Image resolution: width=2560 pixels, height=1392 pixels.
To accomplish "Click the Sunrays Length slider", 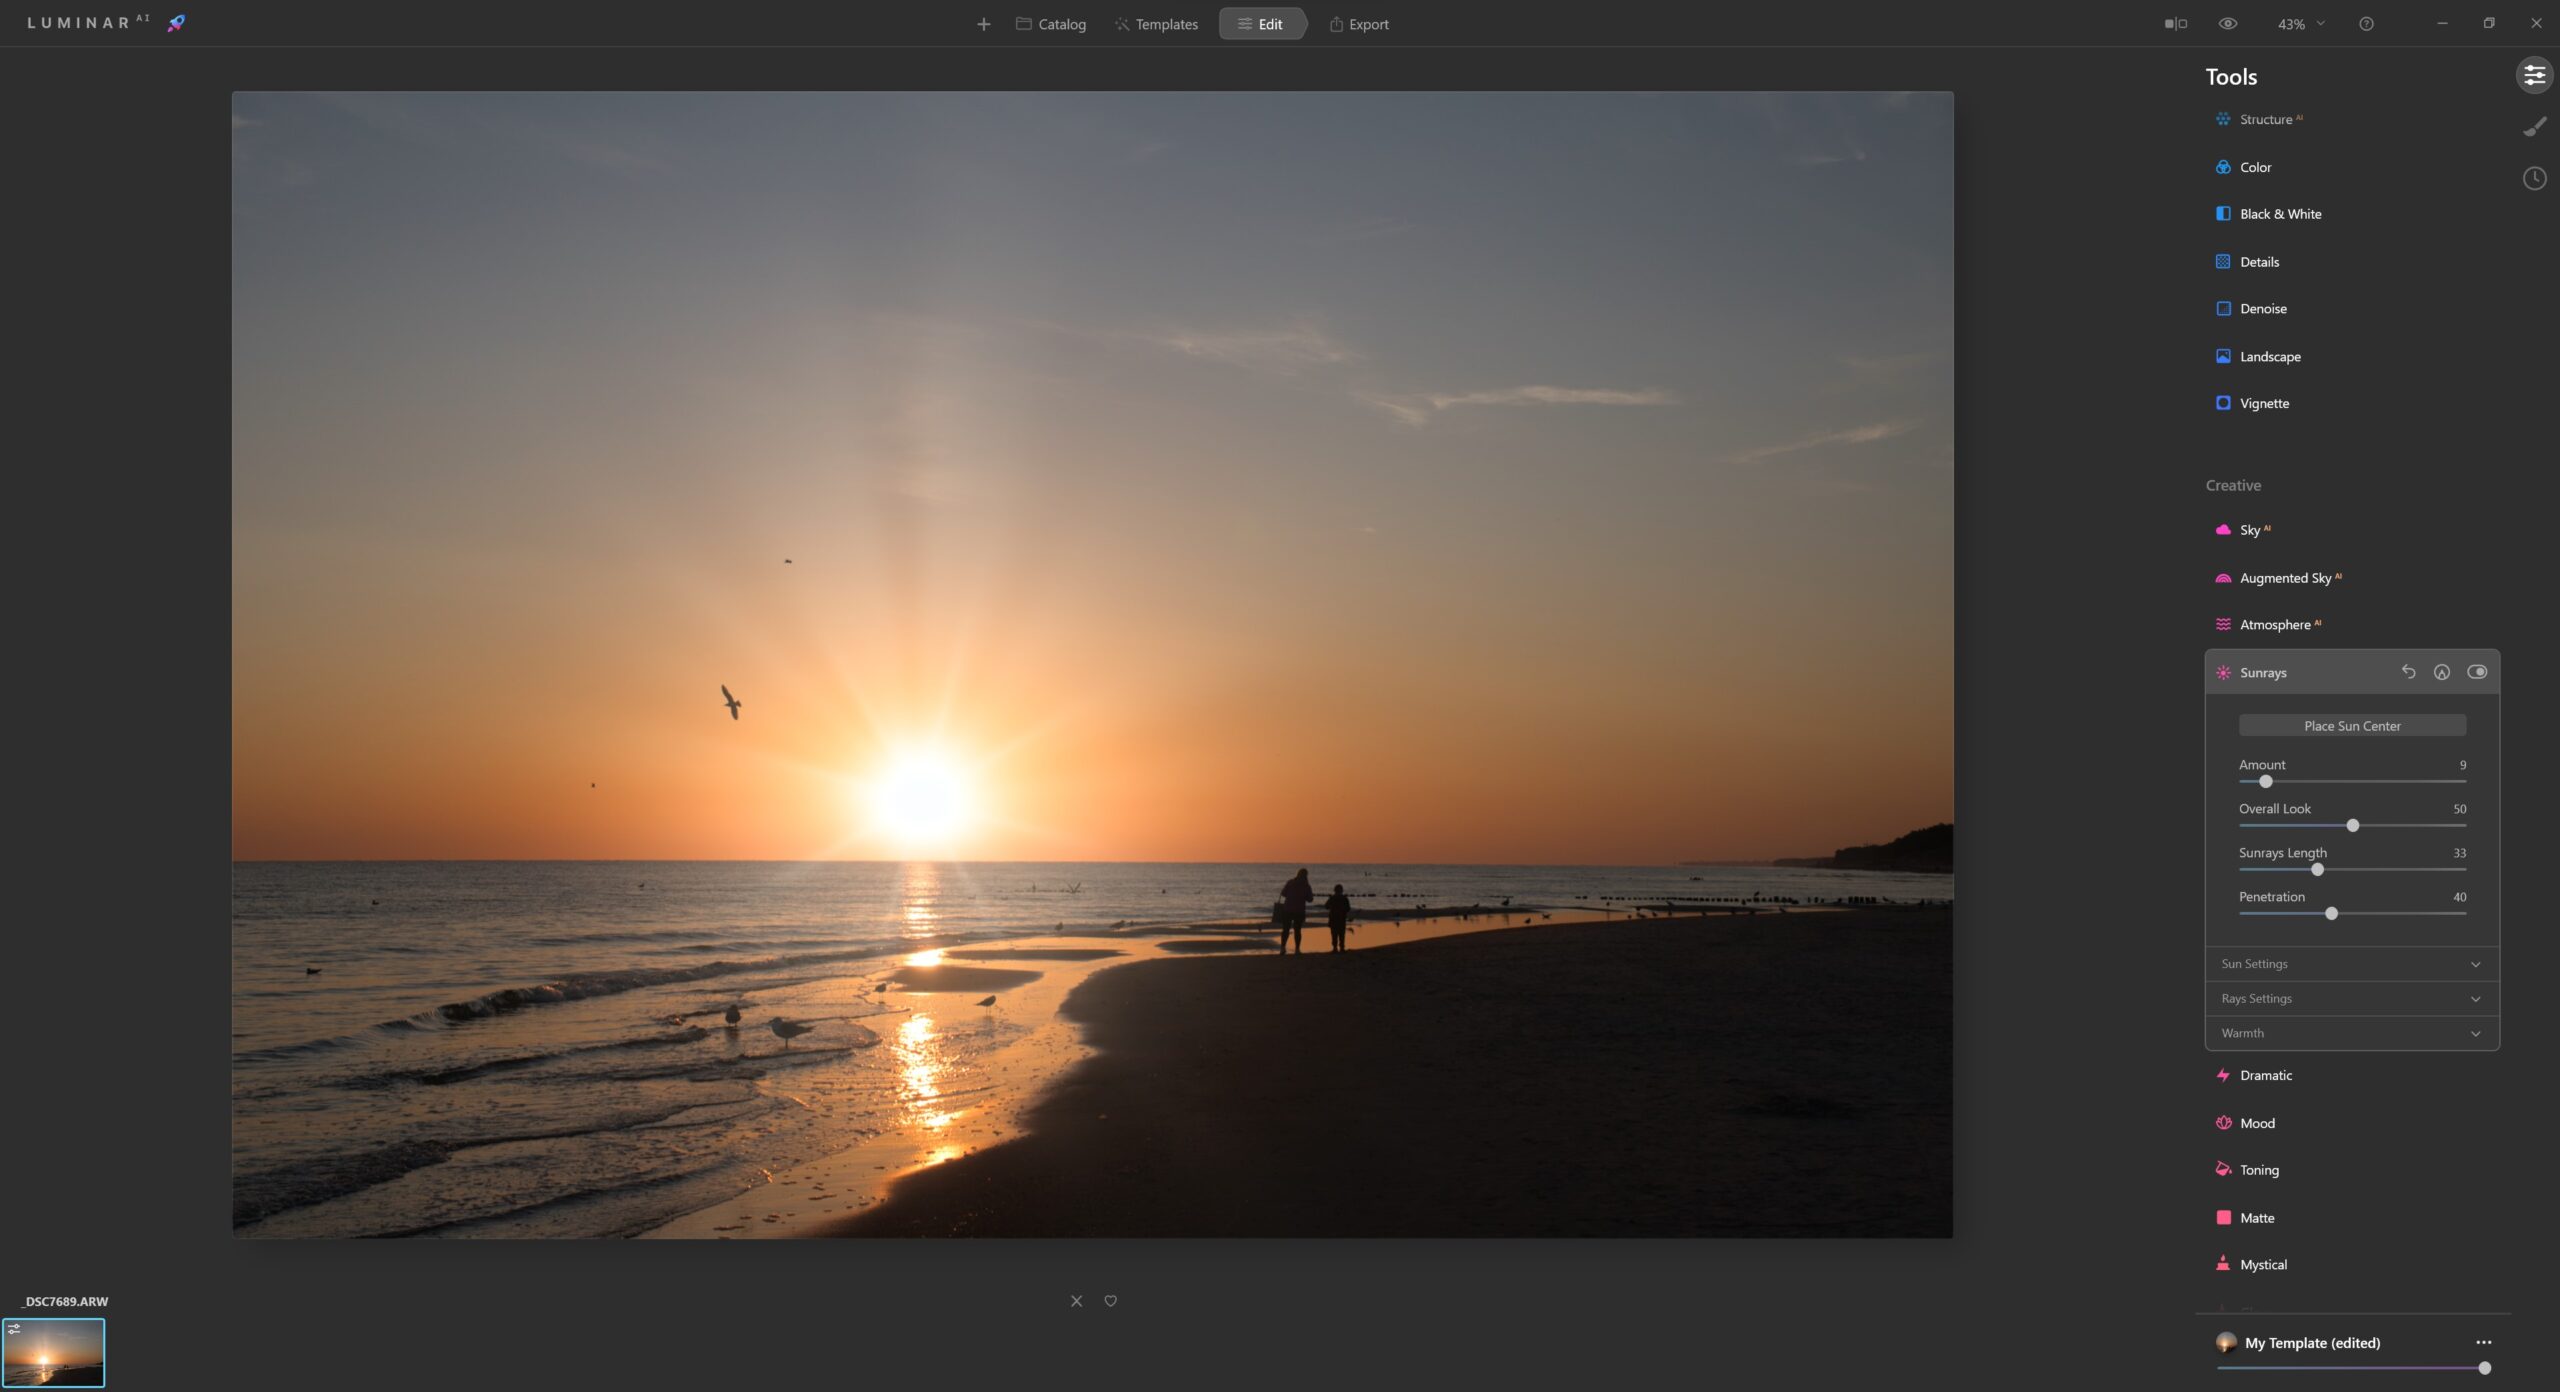I will (2352, 870).
